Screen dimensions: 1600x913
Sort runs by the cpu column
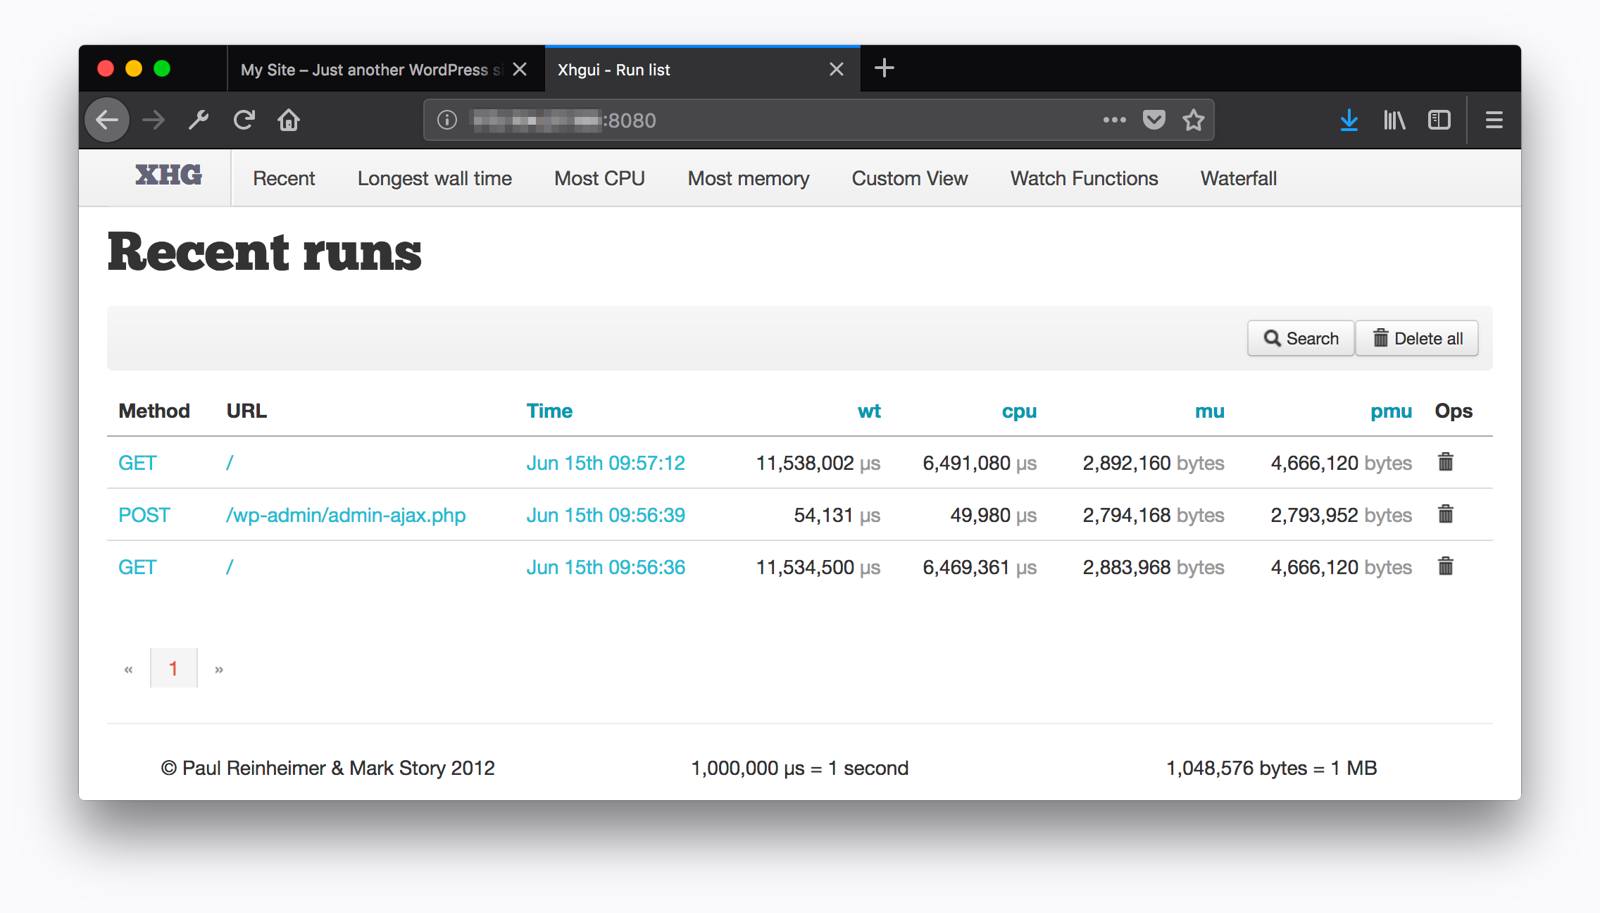pos(1019,410)
